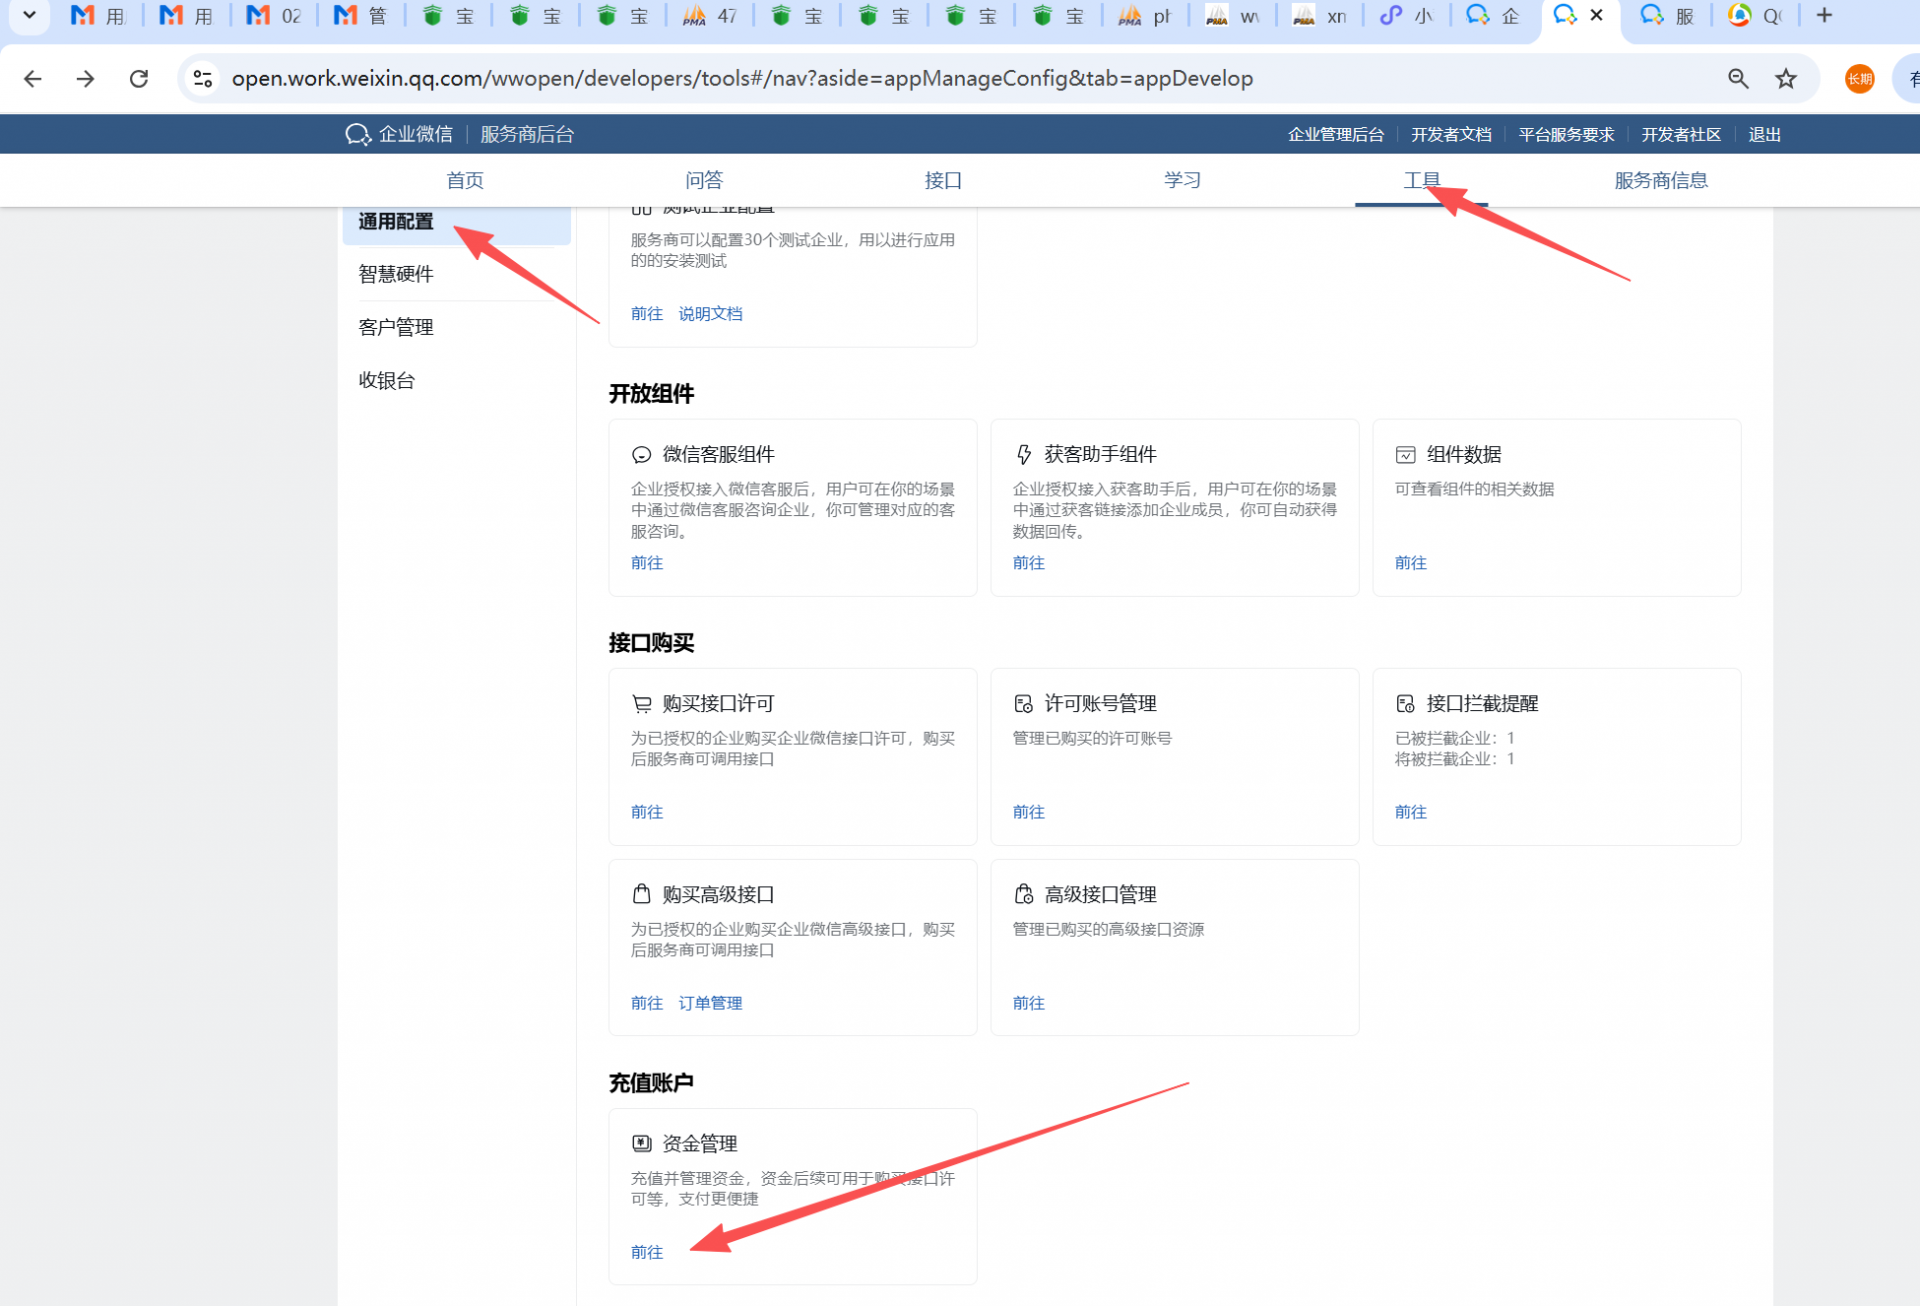Viewport: 1920px width, 1306px height.
Task: Bookmark this page with star icon
Action: coord(1785,79)
